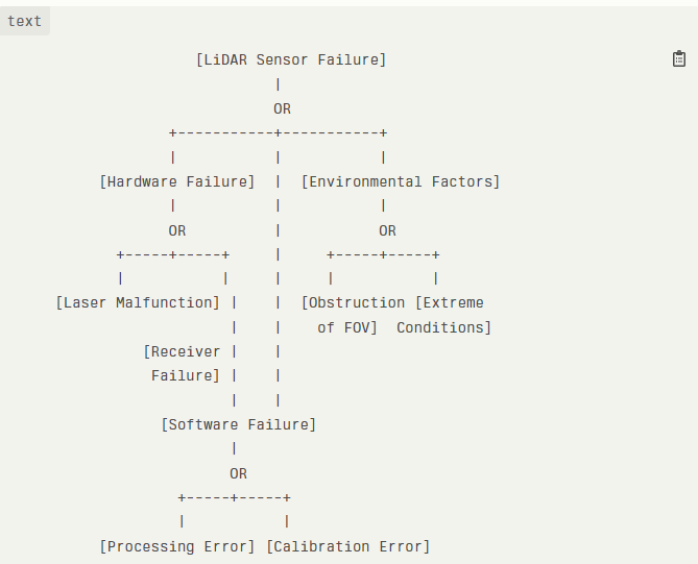Select the Processing Error node
The height and width of the screenshot is (564, 698).
pos(177,547)
